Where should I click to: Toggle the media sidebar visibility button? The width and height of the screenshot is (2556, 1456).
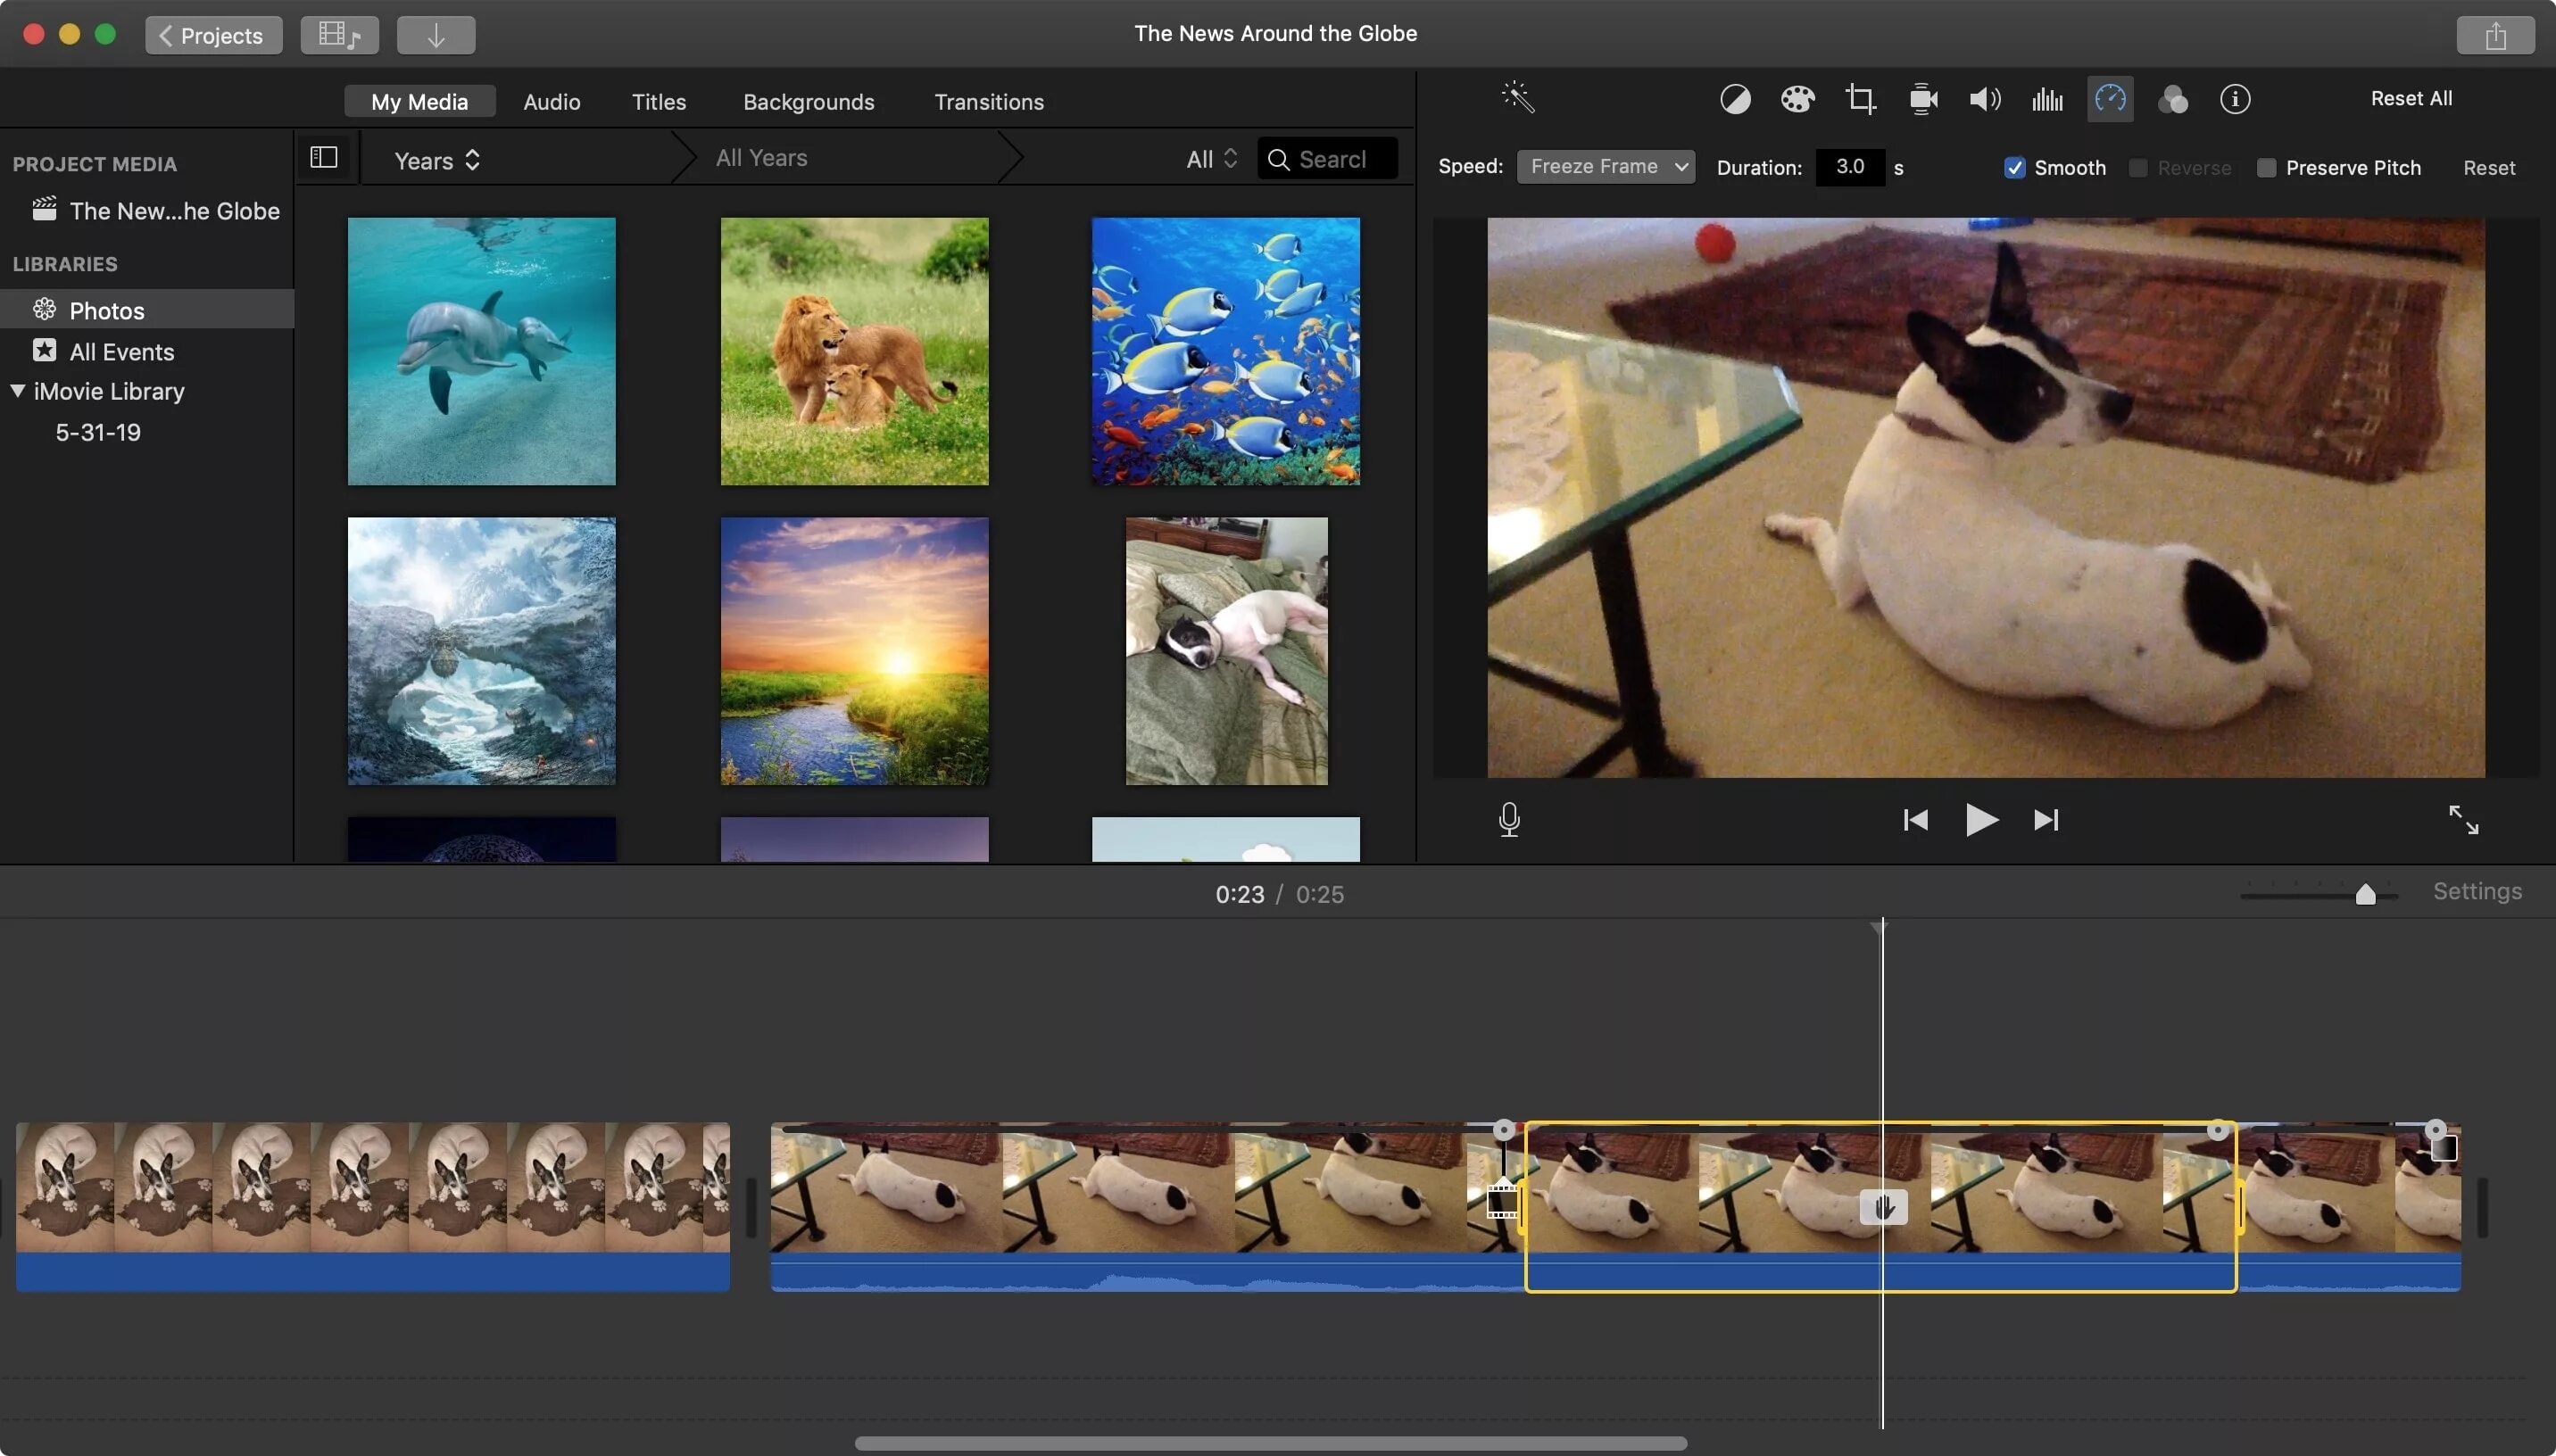tap(324, 158)
